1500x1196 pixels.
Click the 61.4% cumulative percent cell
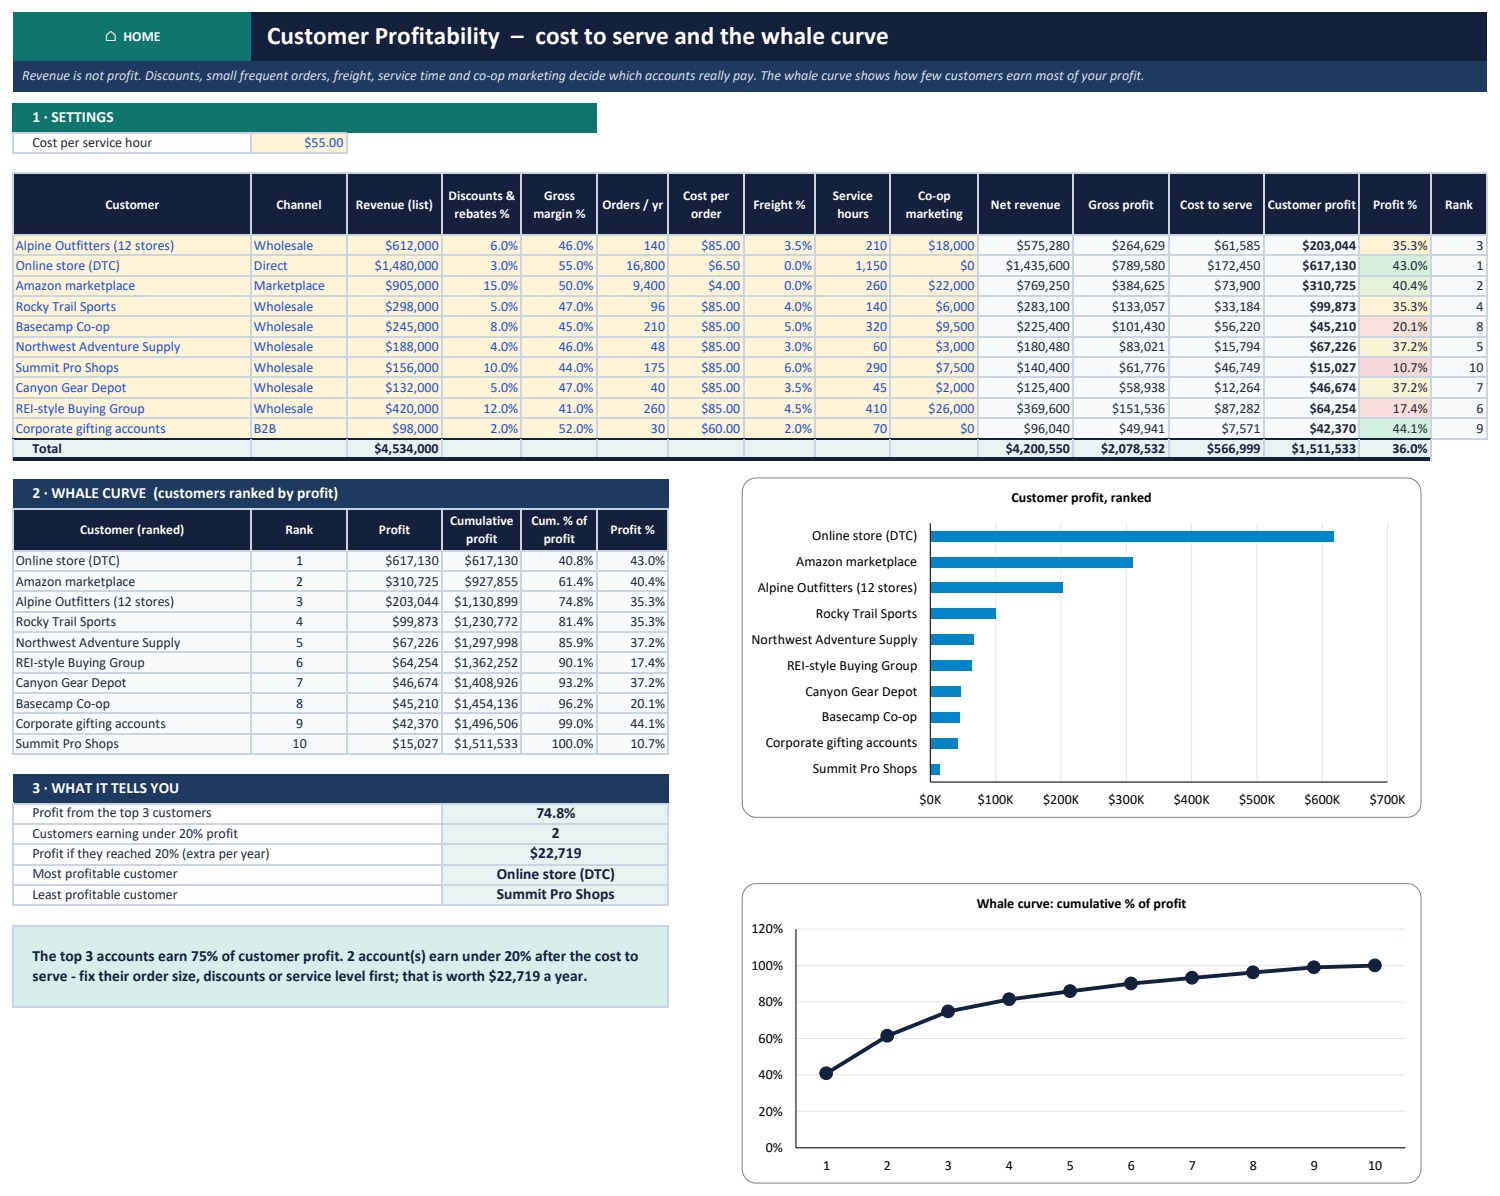(x=559, y=582)
